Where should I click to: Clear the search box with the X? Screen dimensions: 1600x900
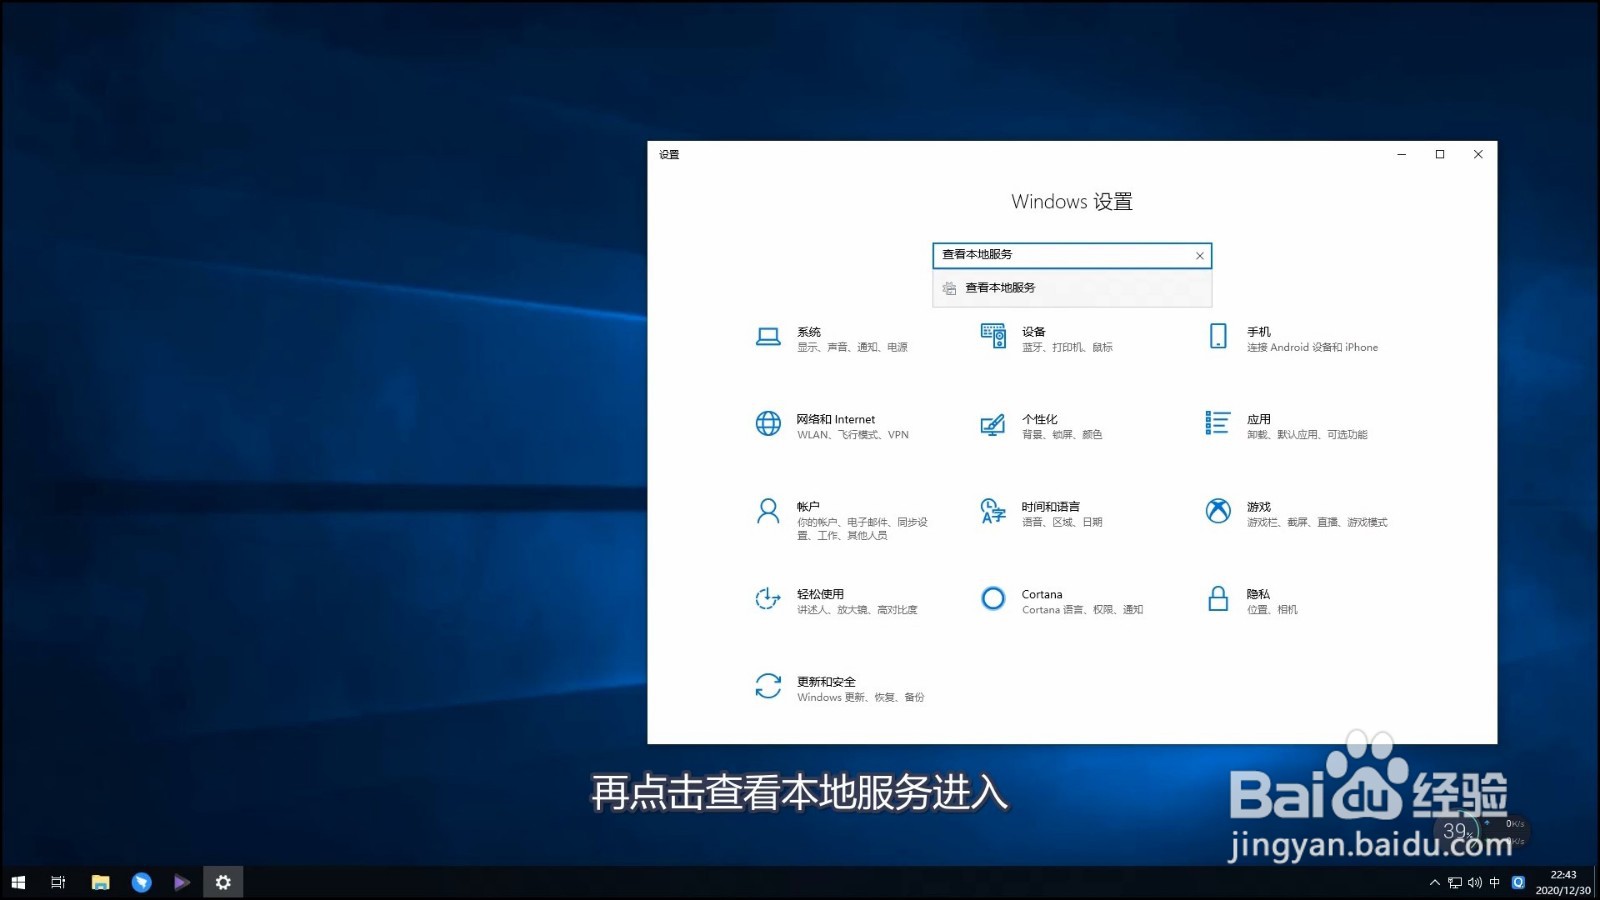pyautogui.click(x=1199, y=255)
